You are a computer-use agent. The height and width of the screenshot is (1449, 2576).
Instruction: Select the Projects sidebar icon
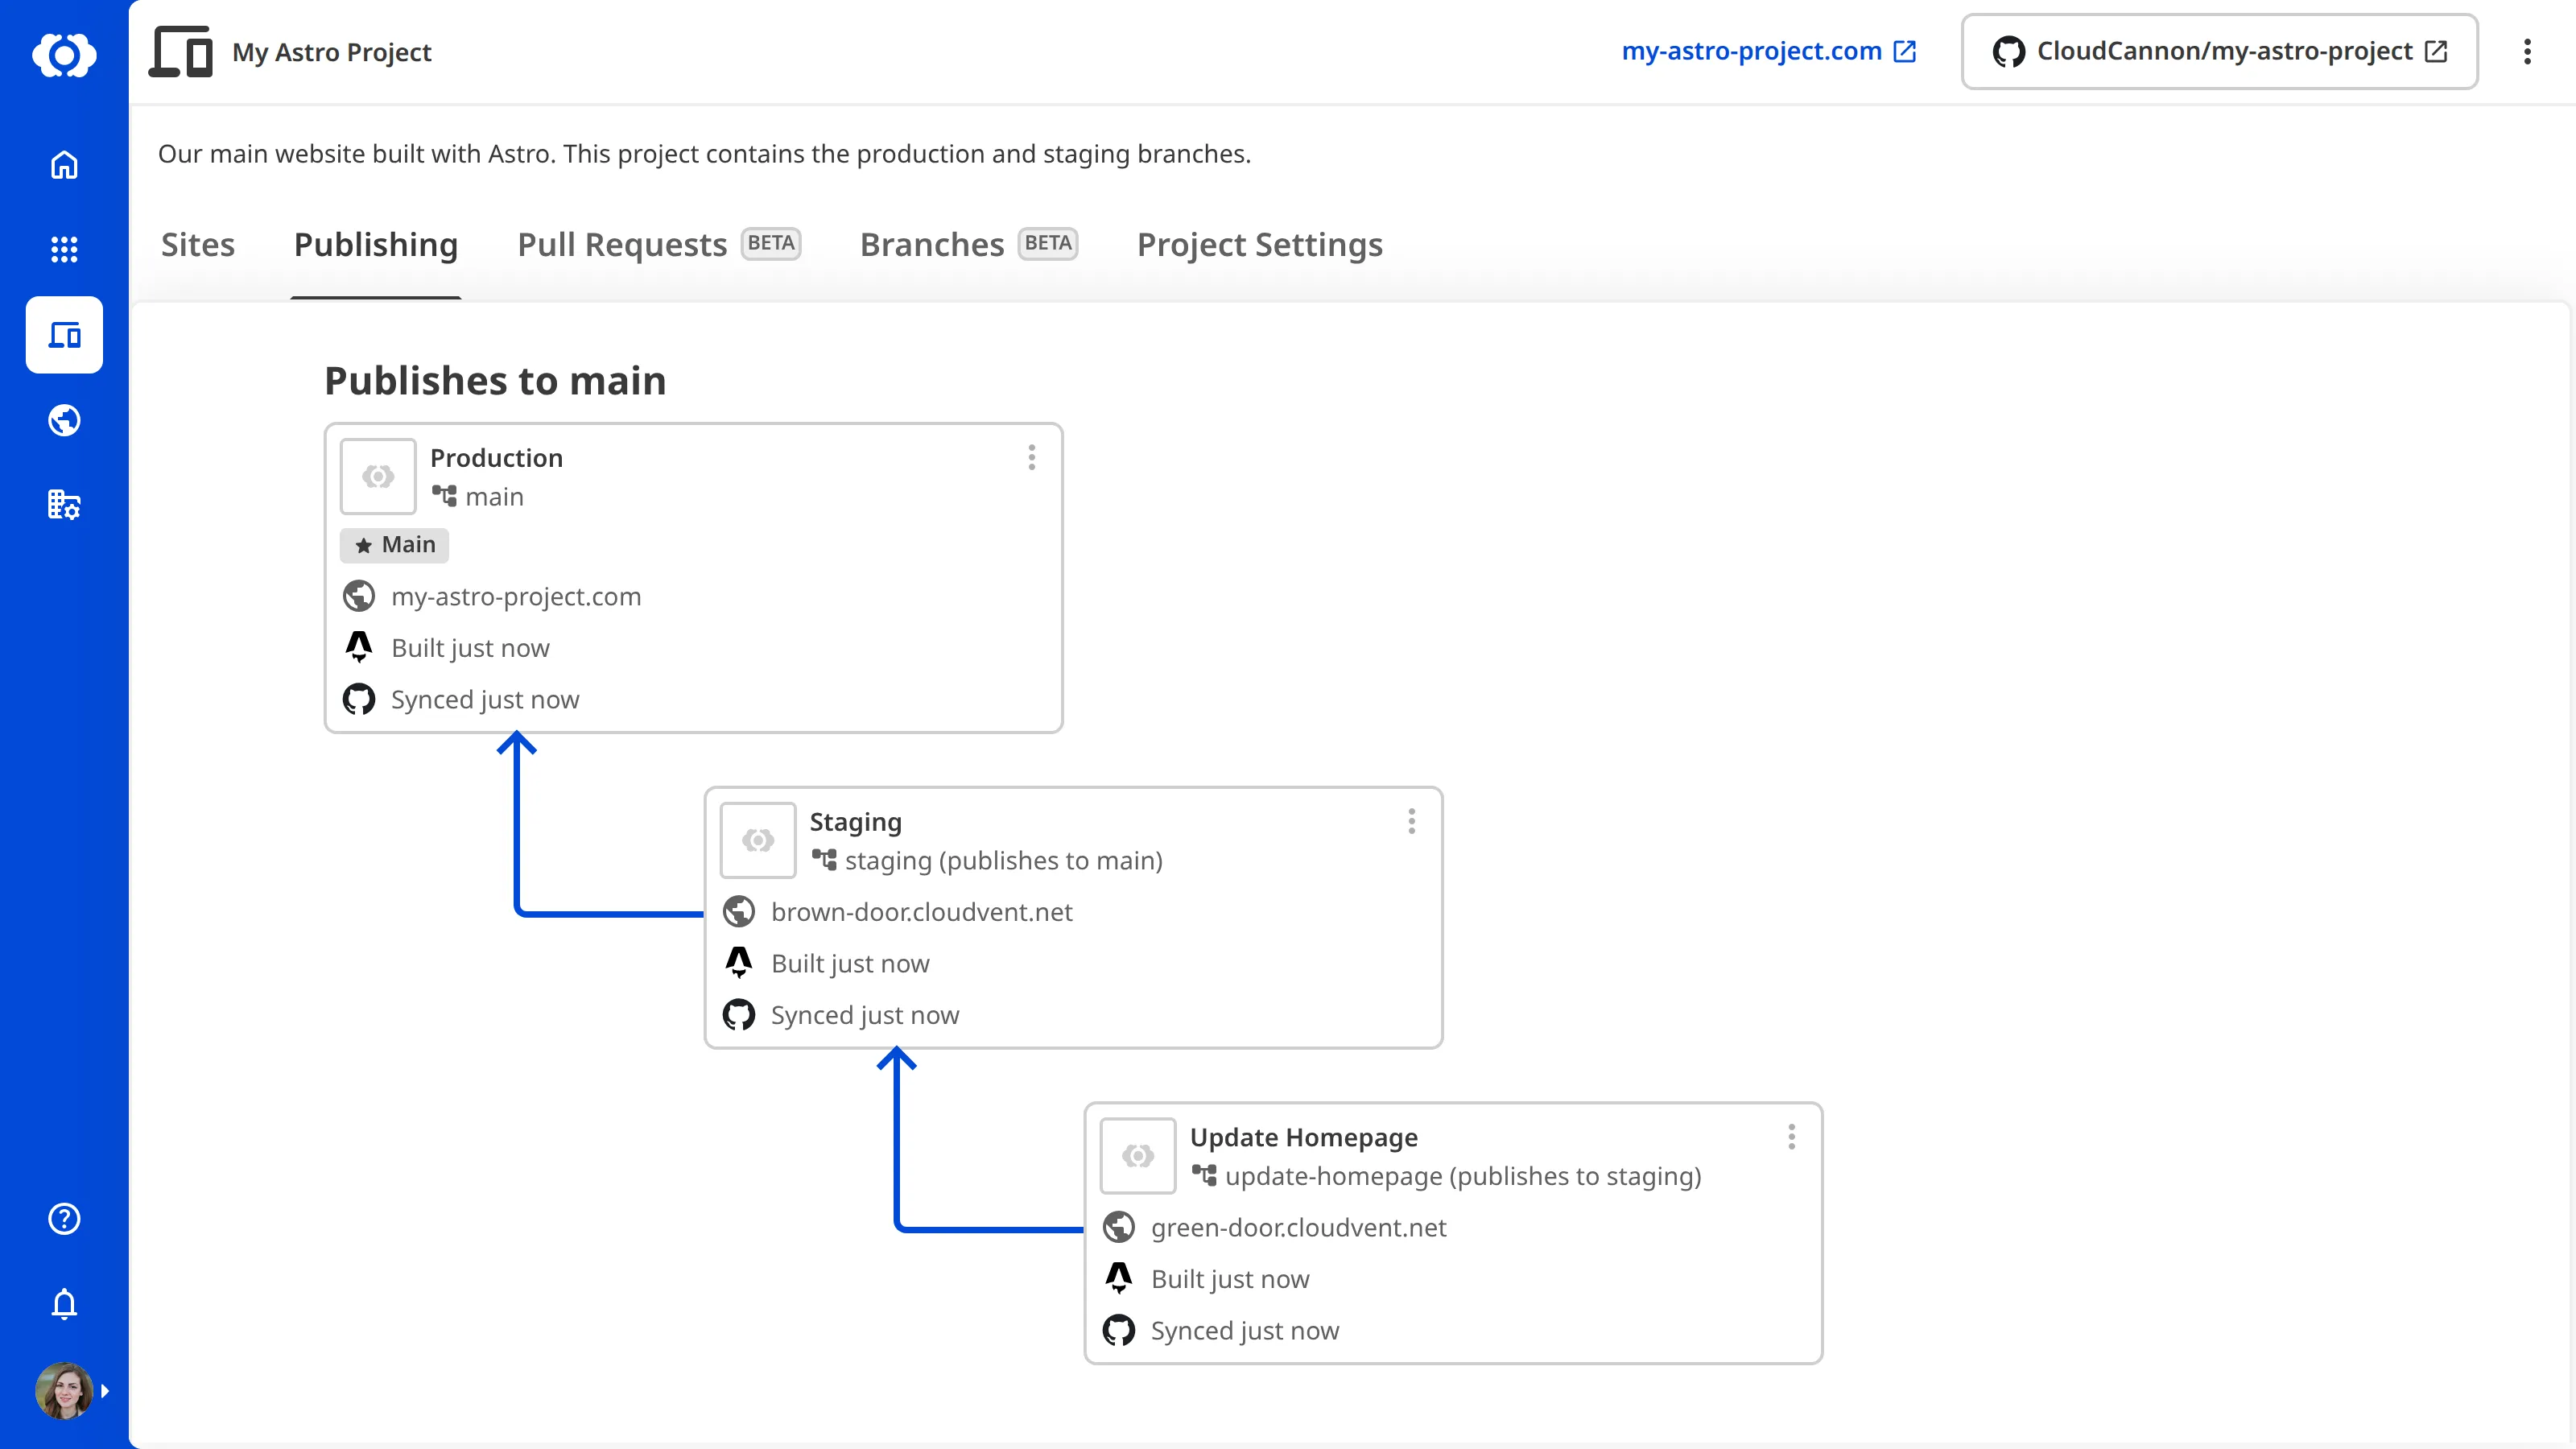[64, 335]
